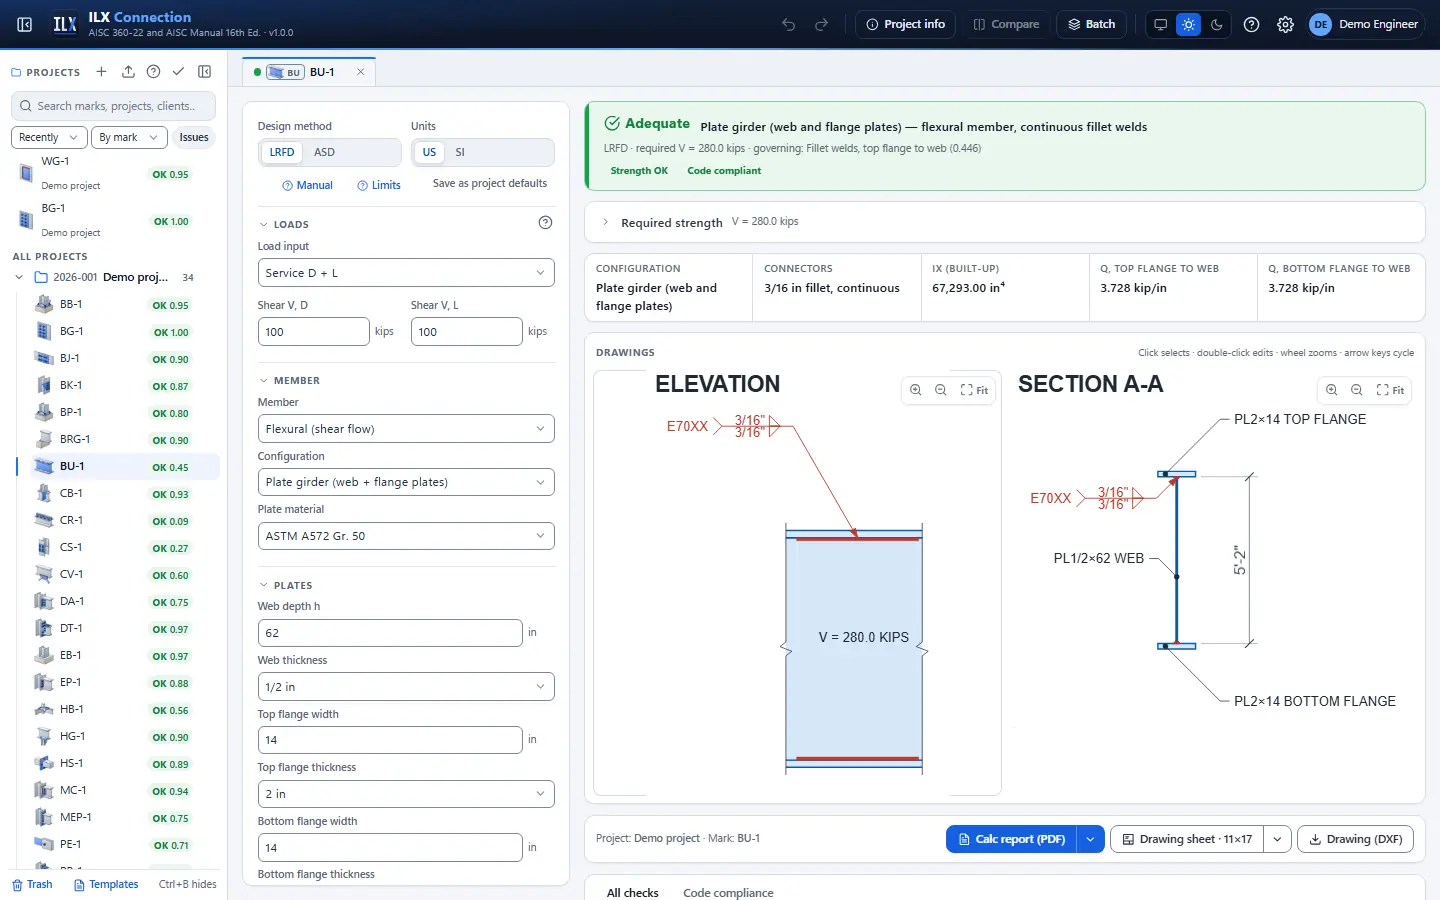
Task: Expand the Required strength section
Action: pos(1004,222)
